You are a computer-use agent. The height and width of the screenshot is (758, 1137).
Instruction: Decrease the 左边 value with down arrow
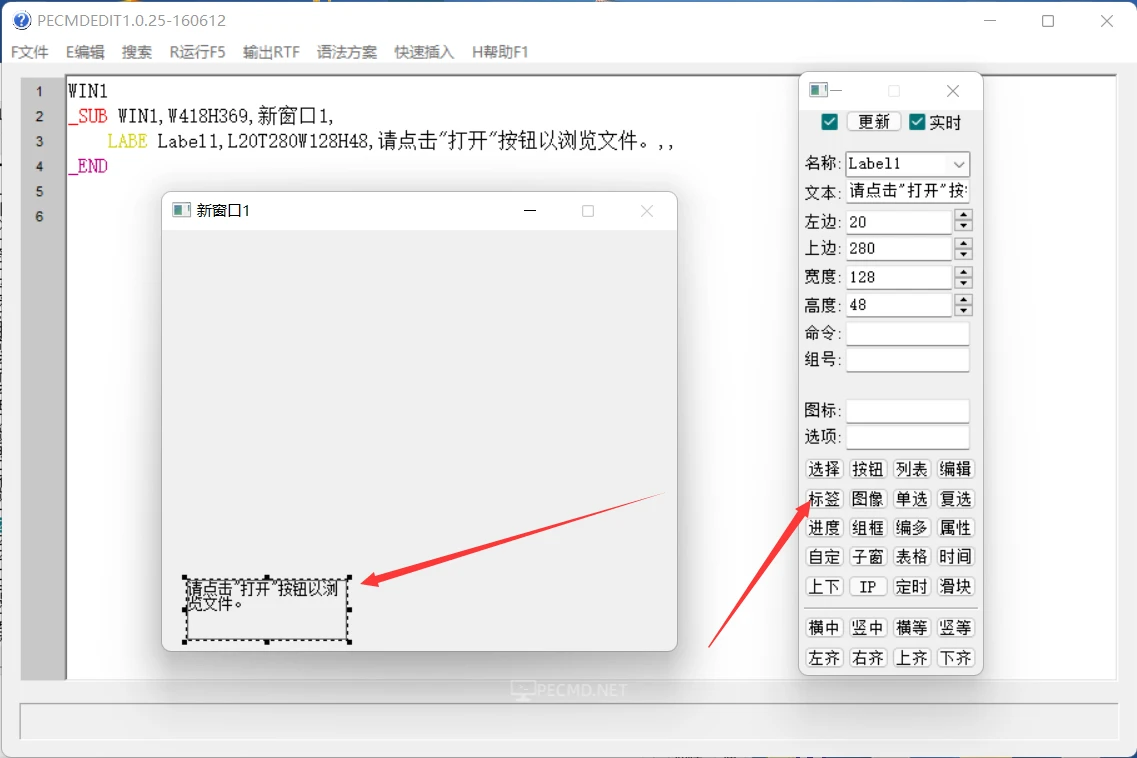963,226
